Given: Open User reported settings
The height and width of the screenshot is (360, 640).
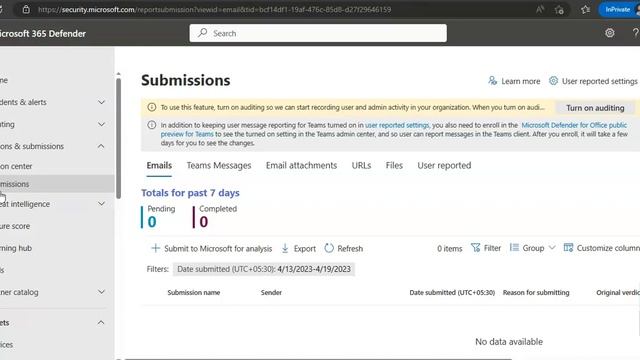Looking at the screenshot, I should pyautogui.click(x=599, y=81).
